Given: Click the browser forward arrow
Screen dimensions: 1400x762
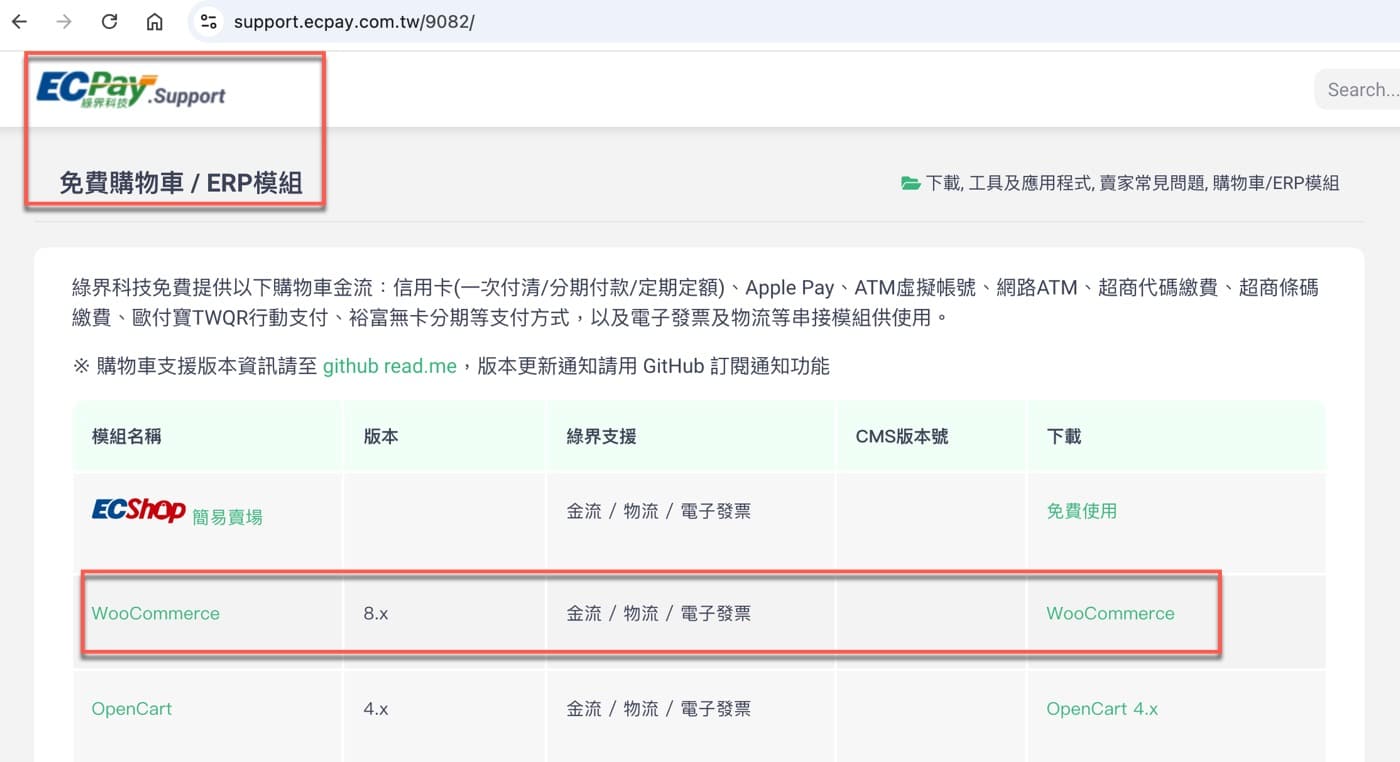Looking at the screenshot, I should 64,21.
